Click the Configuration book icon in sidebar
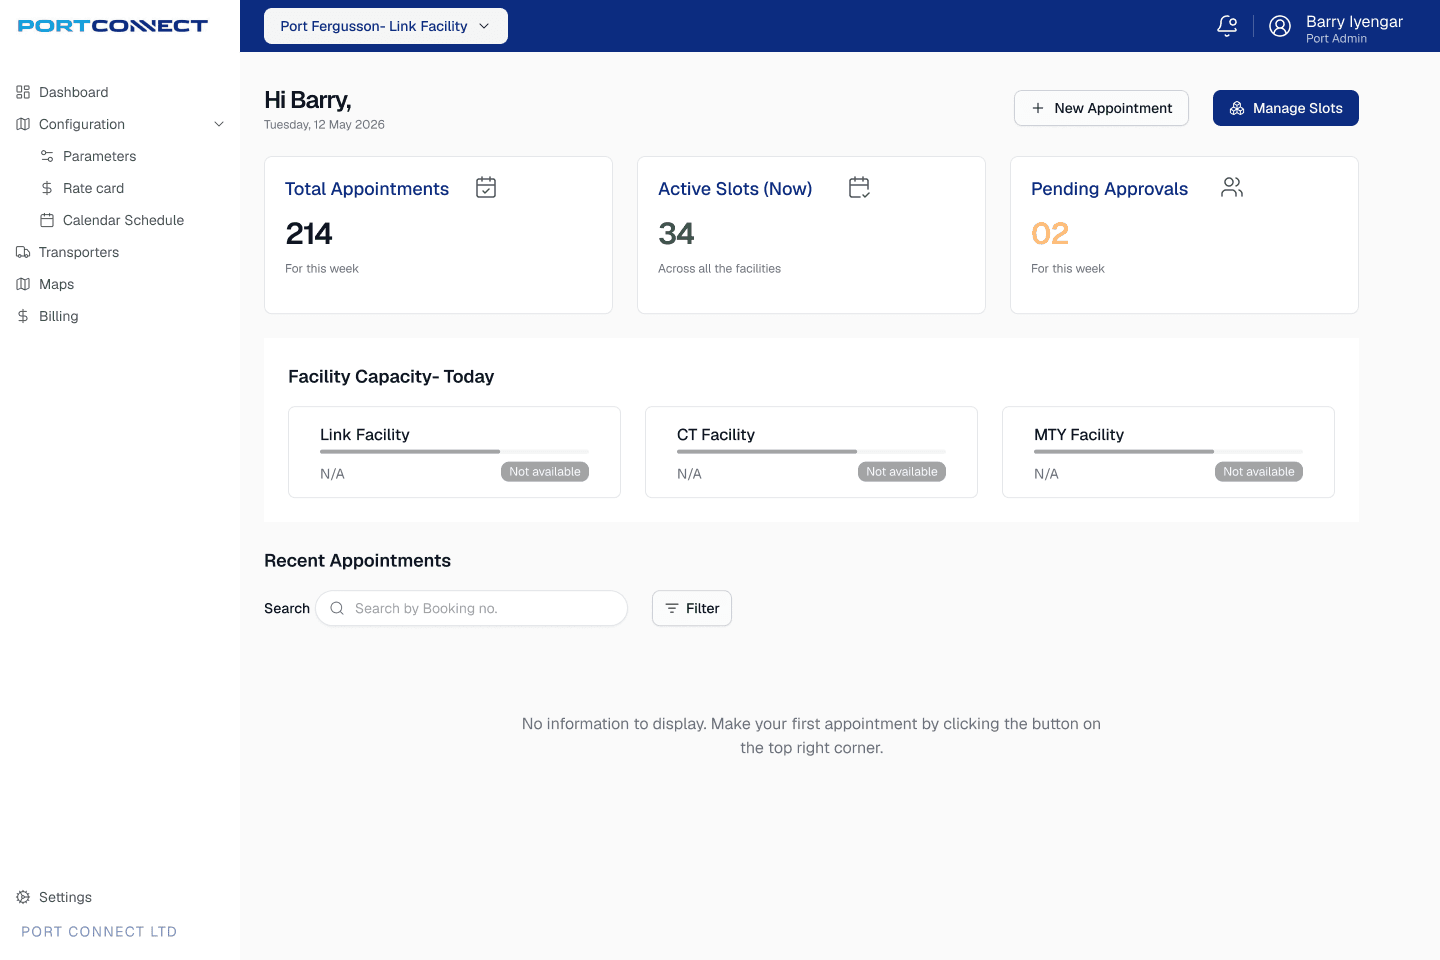The width and height of the screenshot is (1440, 960). (x=23, y=124)
